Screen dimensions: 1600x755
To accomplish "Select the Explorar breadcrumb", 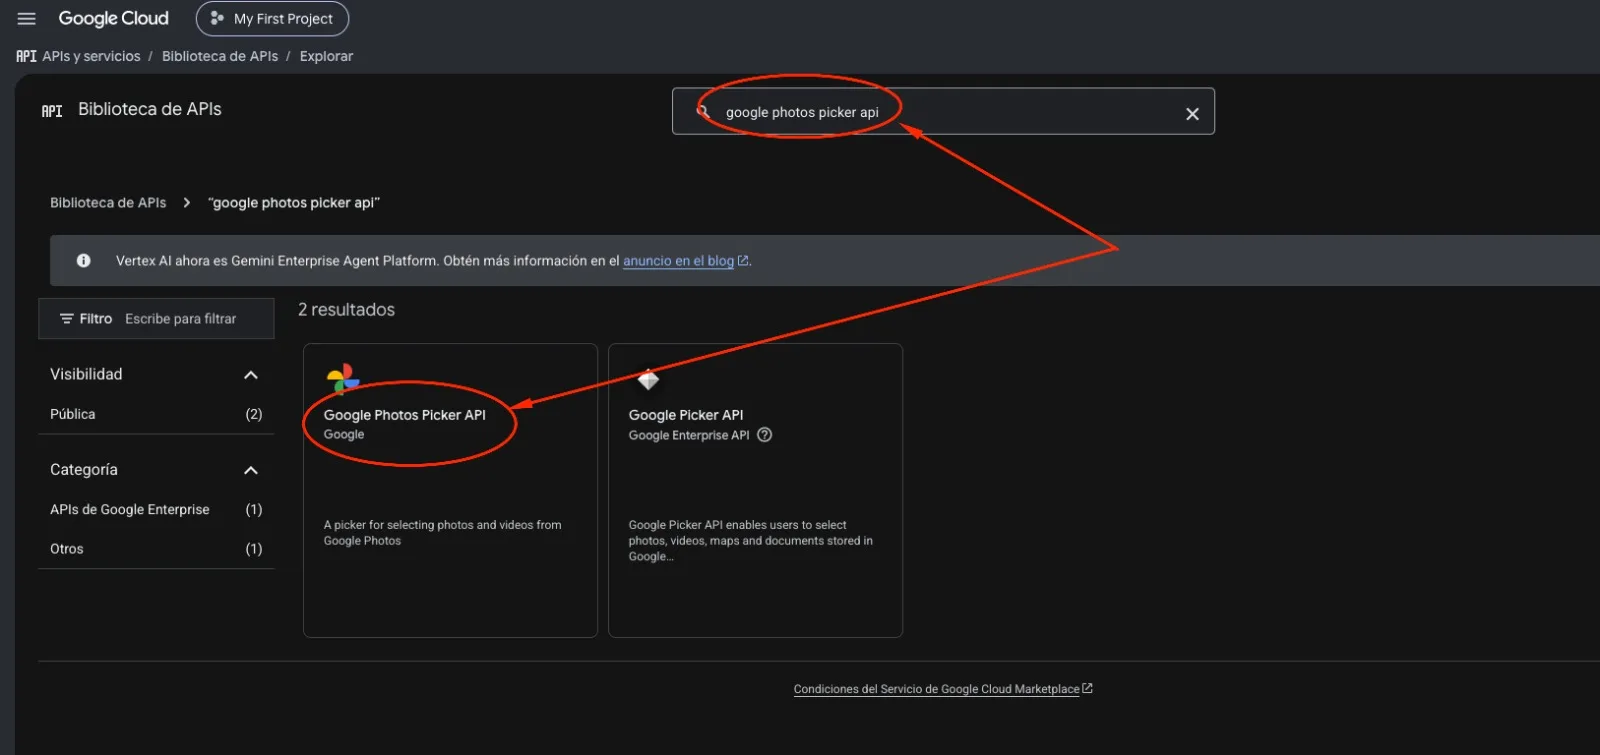I will click(x=326, y=56).
